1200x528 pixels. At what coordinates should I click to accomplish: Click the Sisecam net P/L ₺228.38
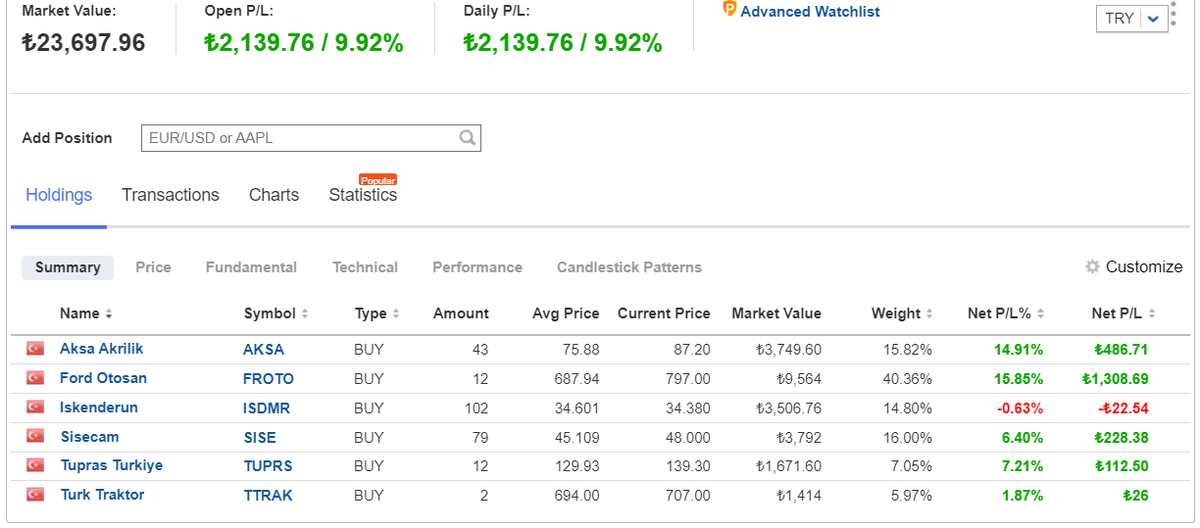click(x=1121, y=437)
